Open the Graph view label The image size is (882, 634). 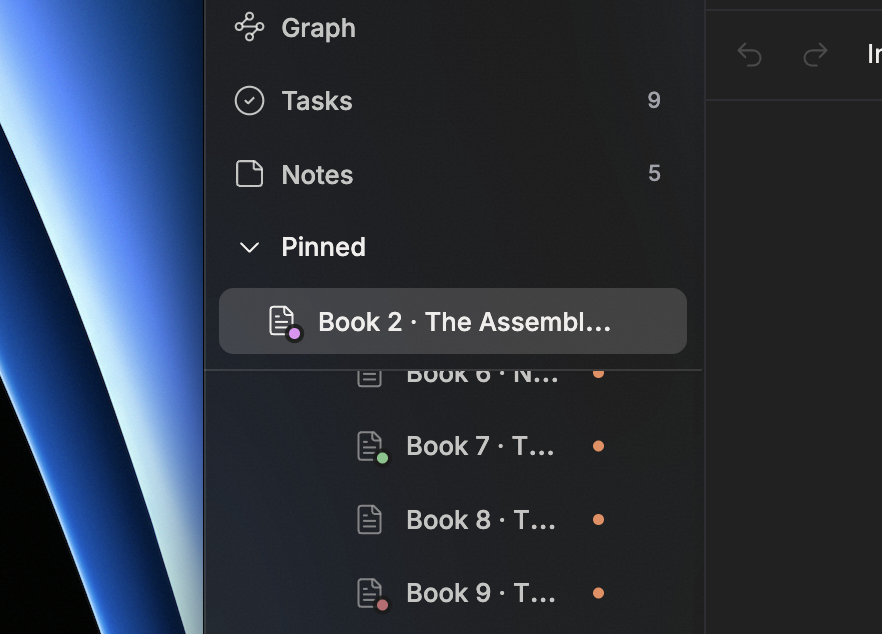point(318,28)
